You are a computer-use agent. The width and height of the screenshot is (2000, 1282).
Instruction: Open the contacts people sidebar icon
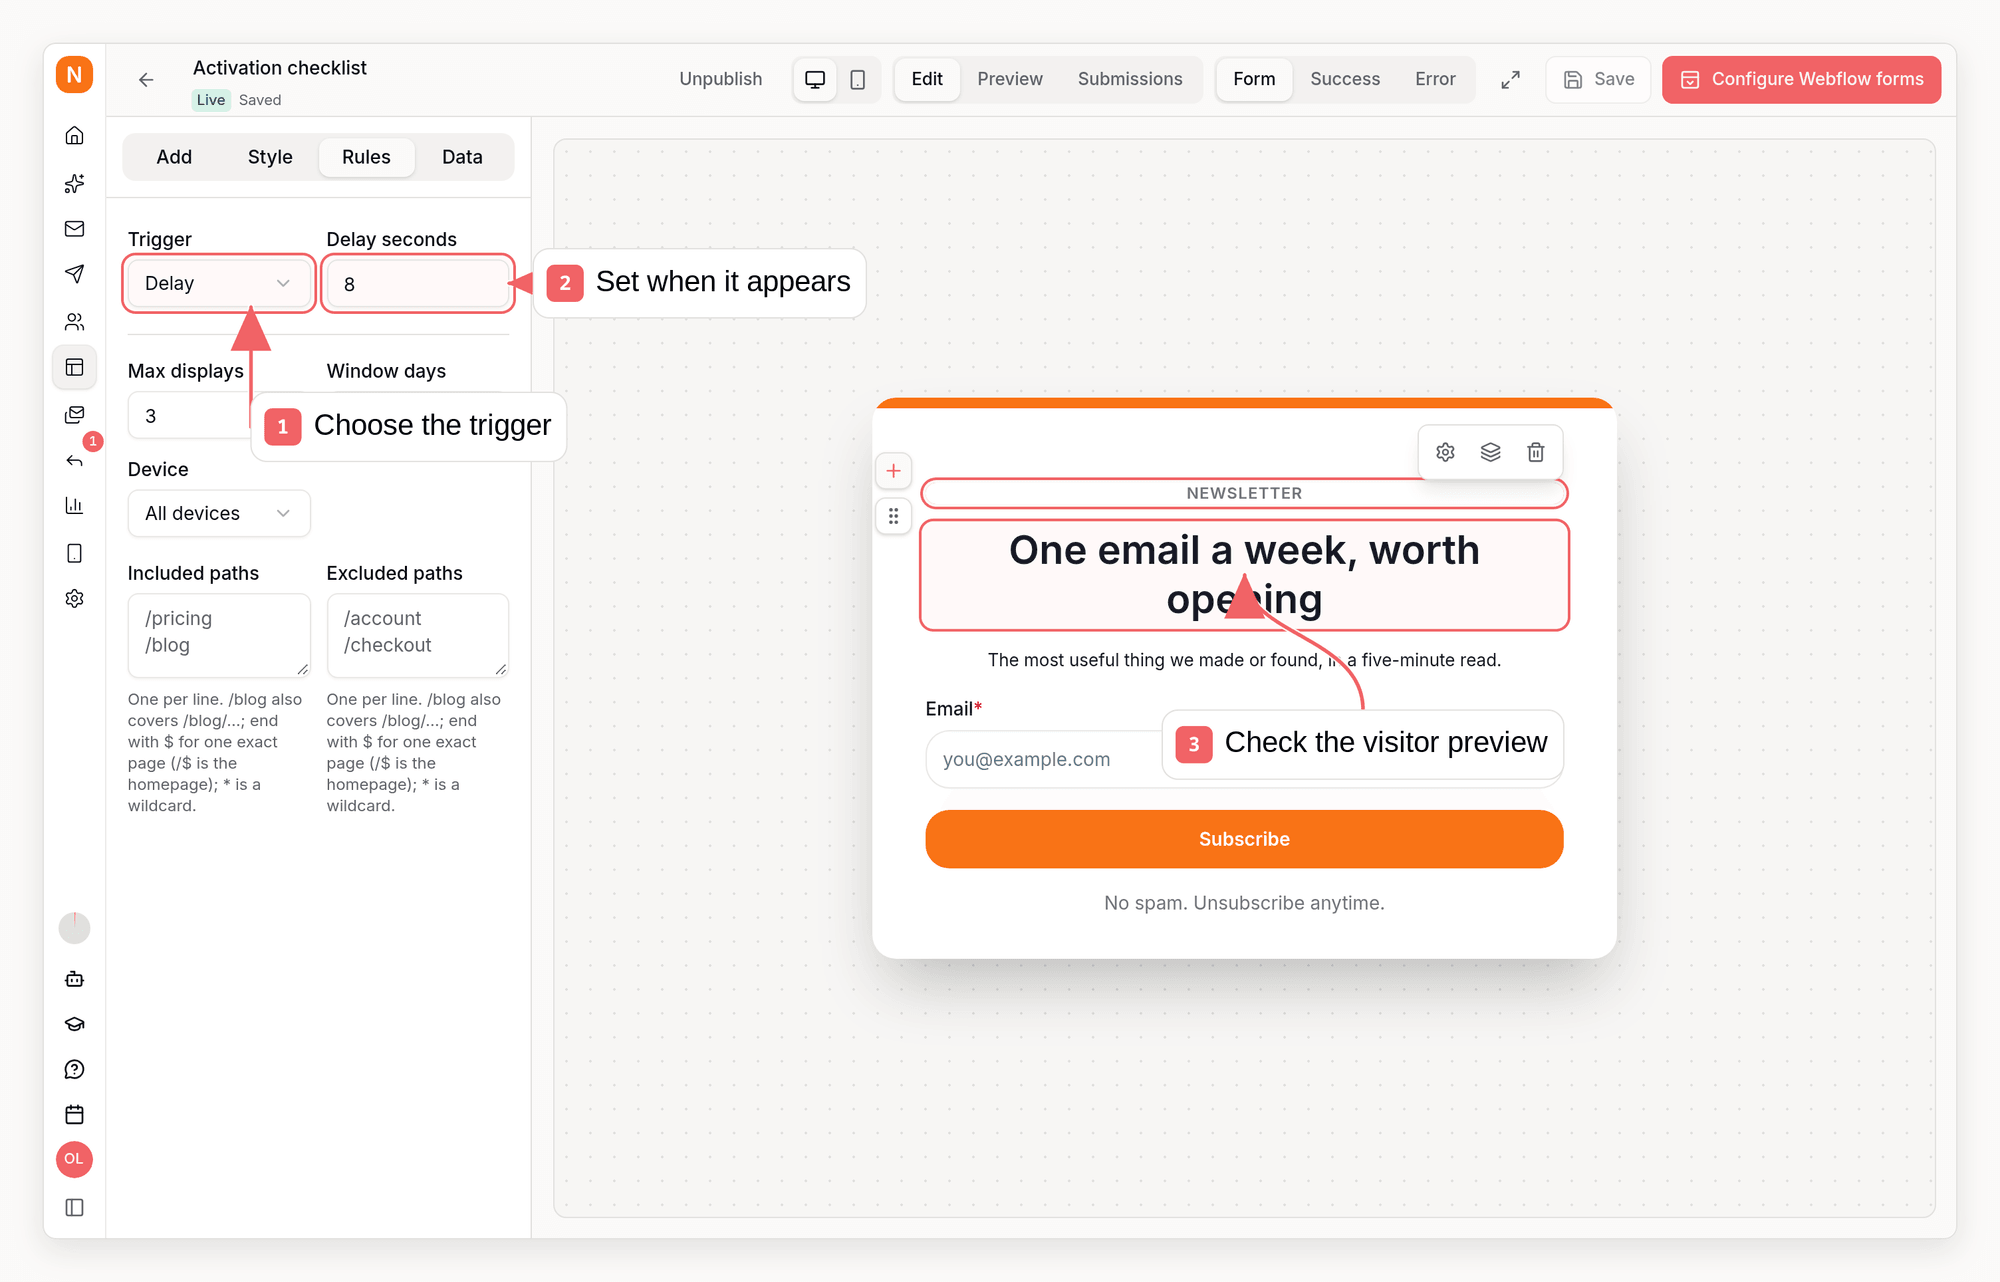pos(74,321)
